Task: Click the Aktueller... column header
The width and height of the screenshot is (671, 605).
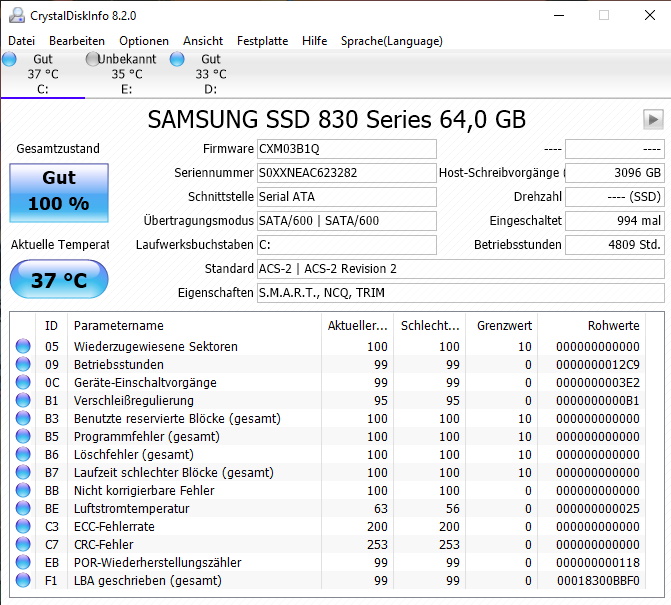Action: tap(358, 326)
